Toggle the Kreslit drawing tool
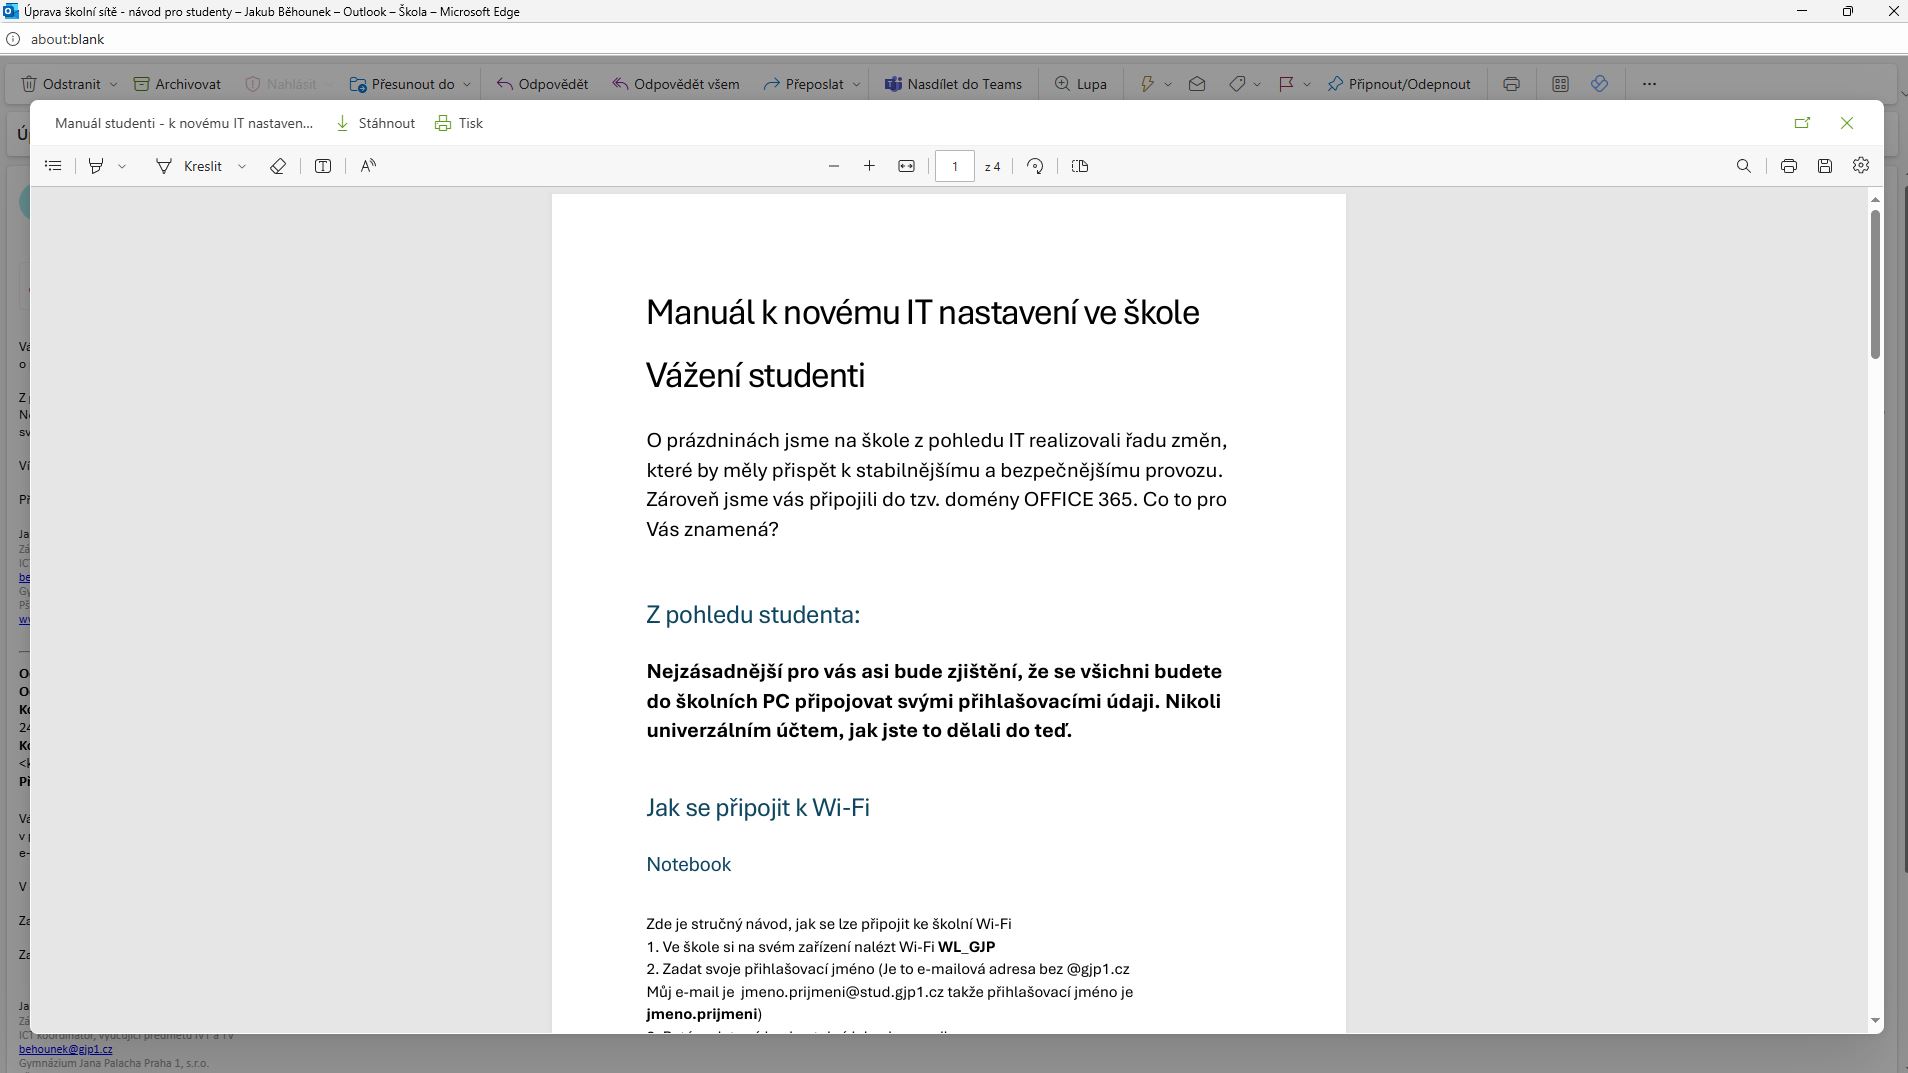The width and height of the screenshot is (1908, 1073). click(x=190, y=166)
